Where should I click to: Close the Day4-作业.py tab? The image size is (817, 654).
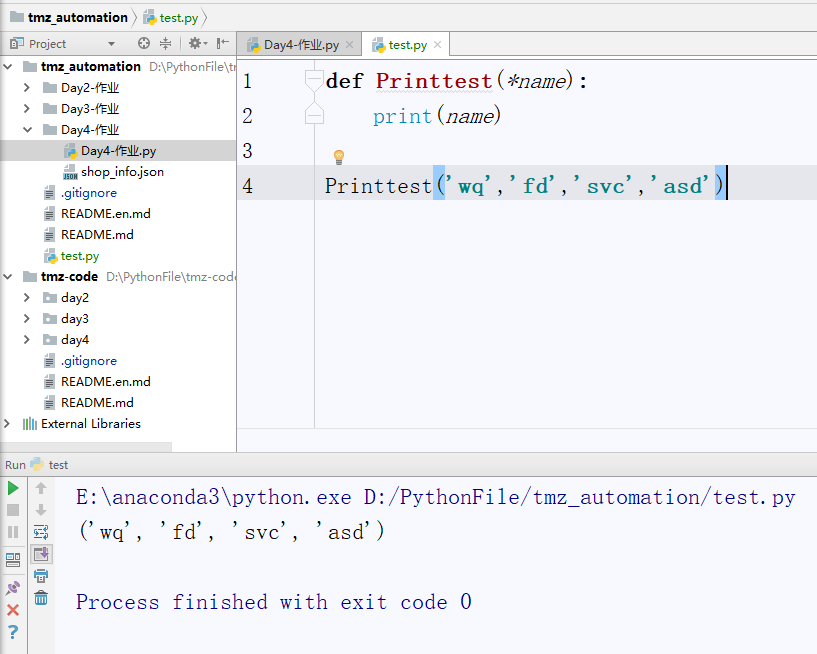click(x=350, y=45)
